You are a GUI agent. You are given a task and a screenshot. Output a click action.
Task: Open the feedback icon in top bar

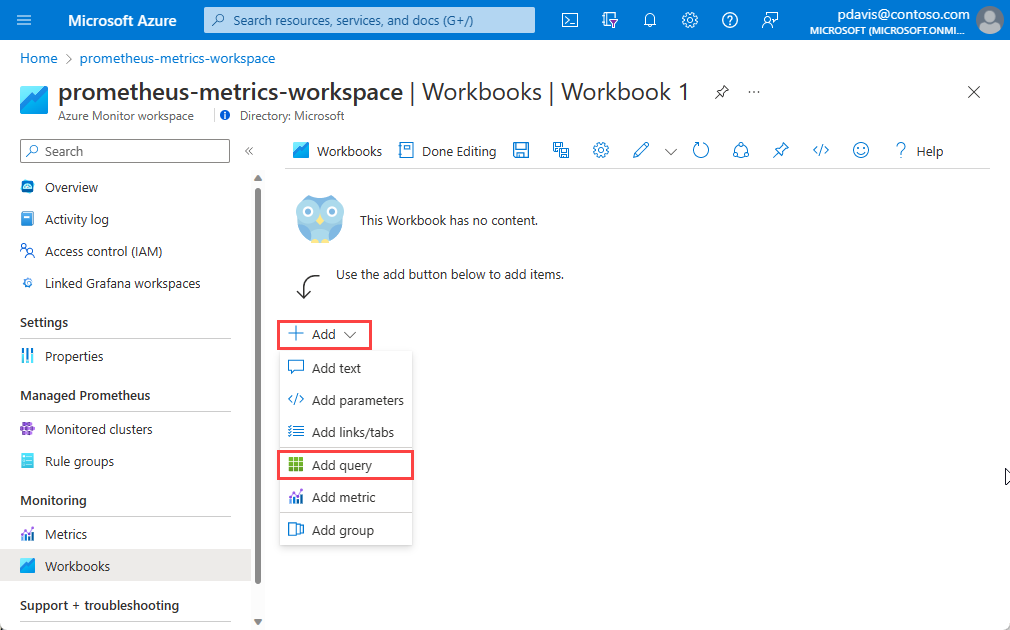click(x=769, y=20)
